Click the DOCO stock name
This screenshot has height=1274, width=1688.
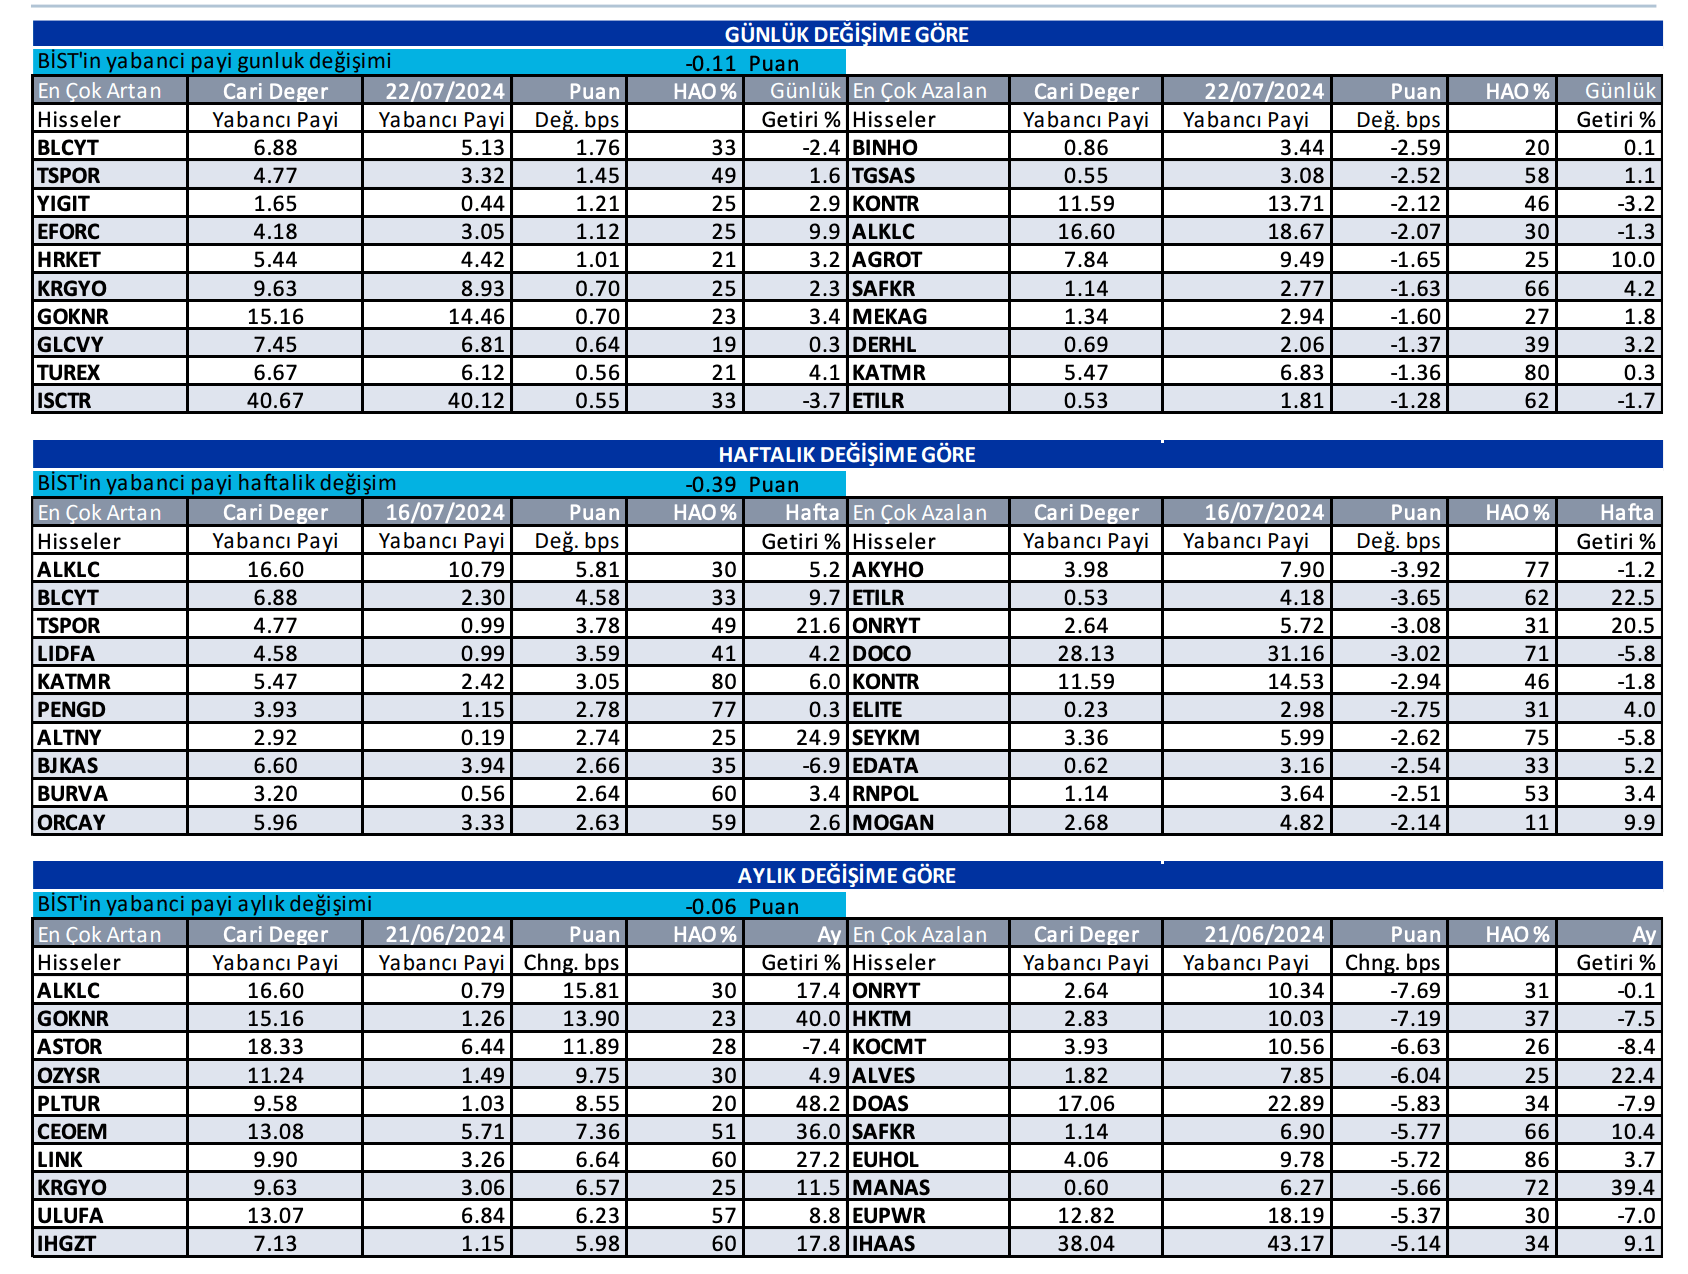tap(882, 654)
